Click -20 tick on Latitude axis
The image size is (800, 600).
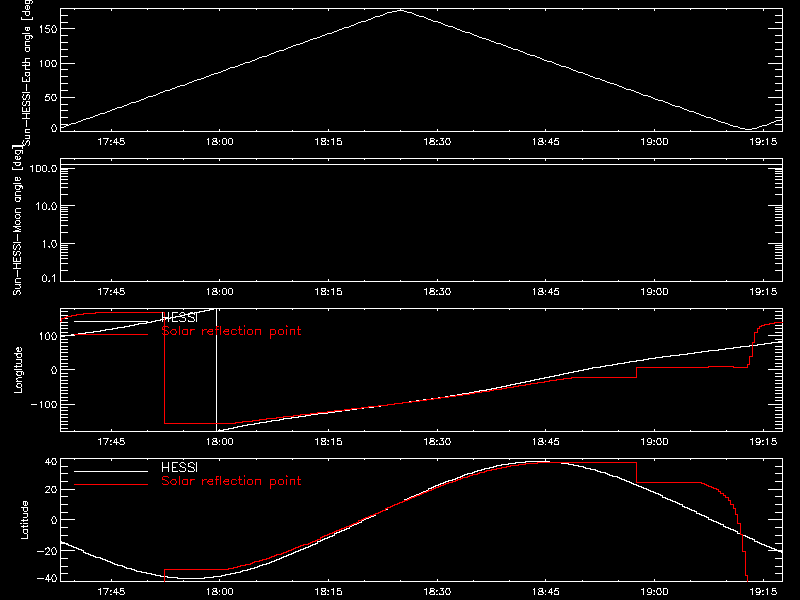coord(46,551)
